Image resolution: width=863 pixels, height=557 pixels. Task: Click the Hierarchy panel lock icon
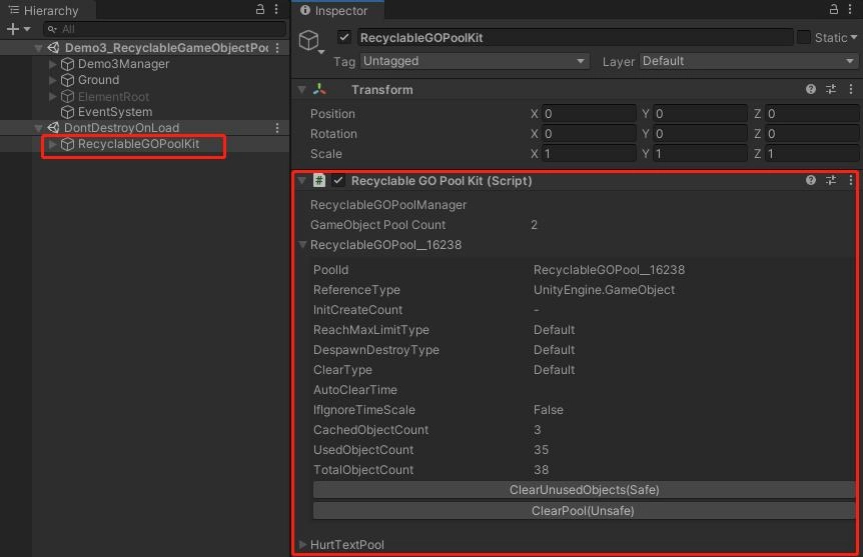(x=260, y=9)
